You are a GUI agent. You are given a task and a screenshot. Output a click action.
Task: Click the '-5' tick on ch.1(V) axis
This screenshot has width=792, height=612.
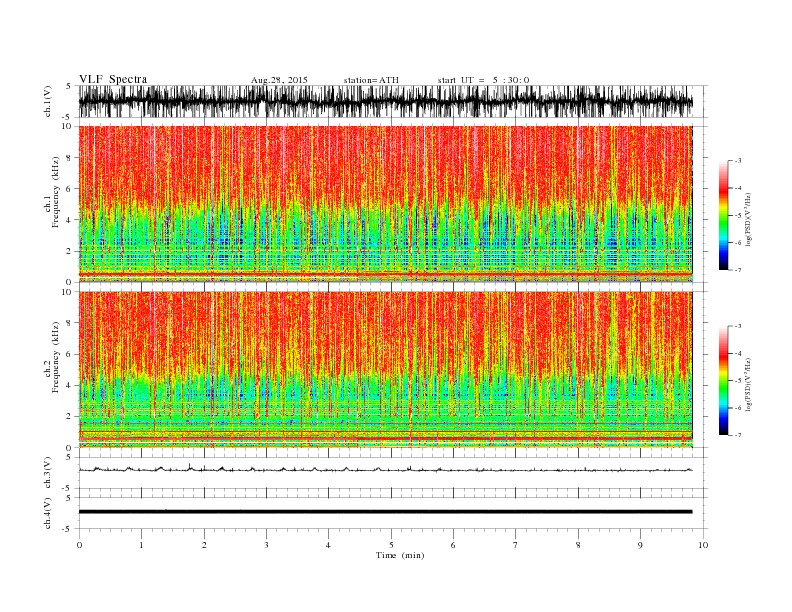(68, 117)
